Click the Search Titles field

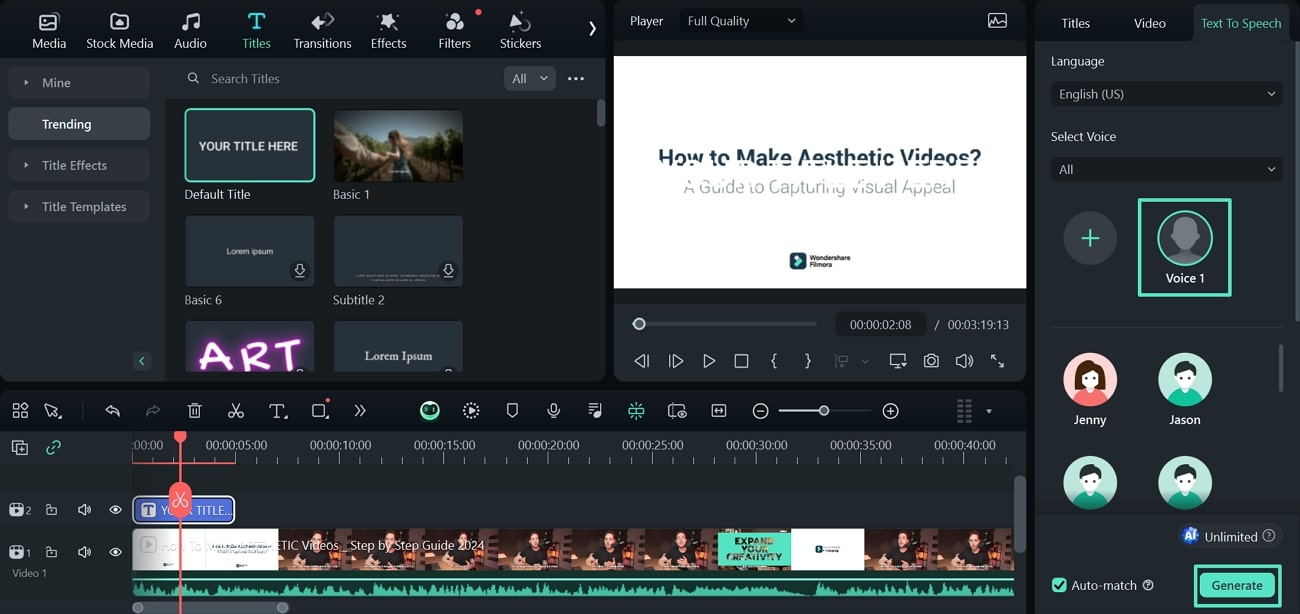pos(340,78)
